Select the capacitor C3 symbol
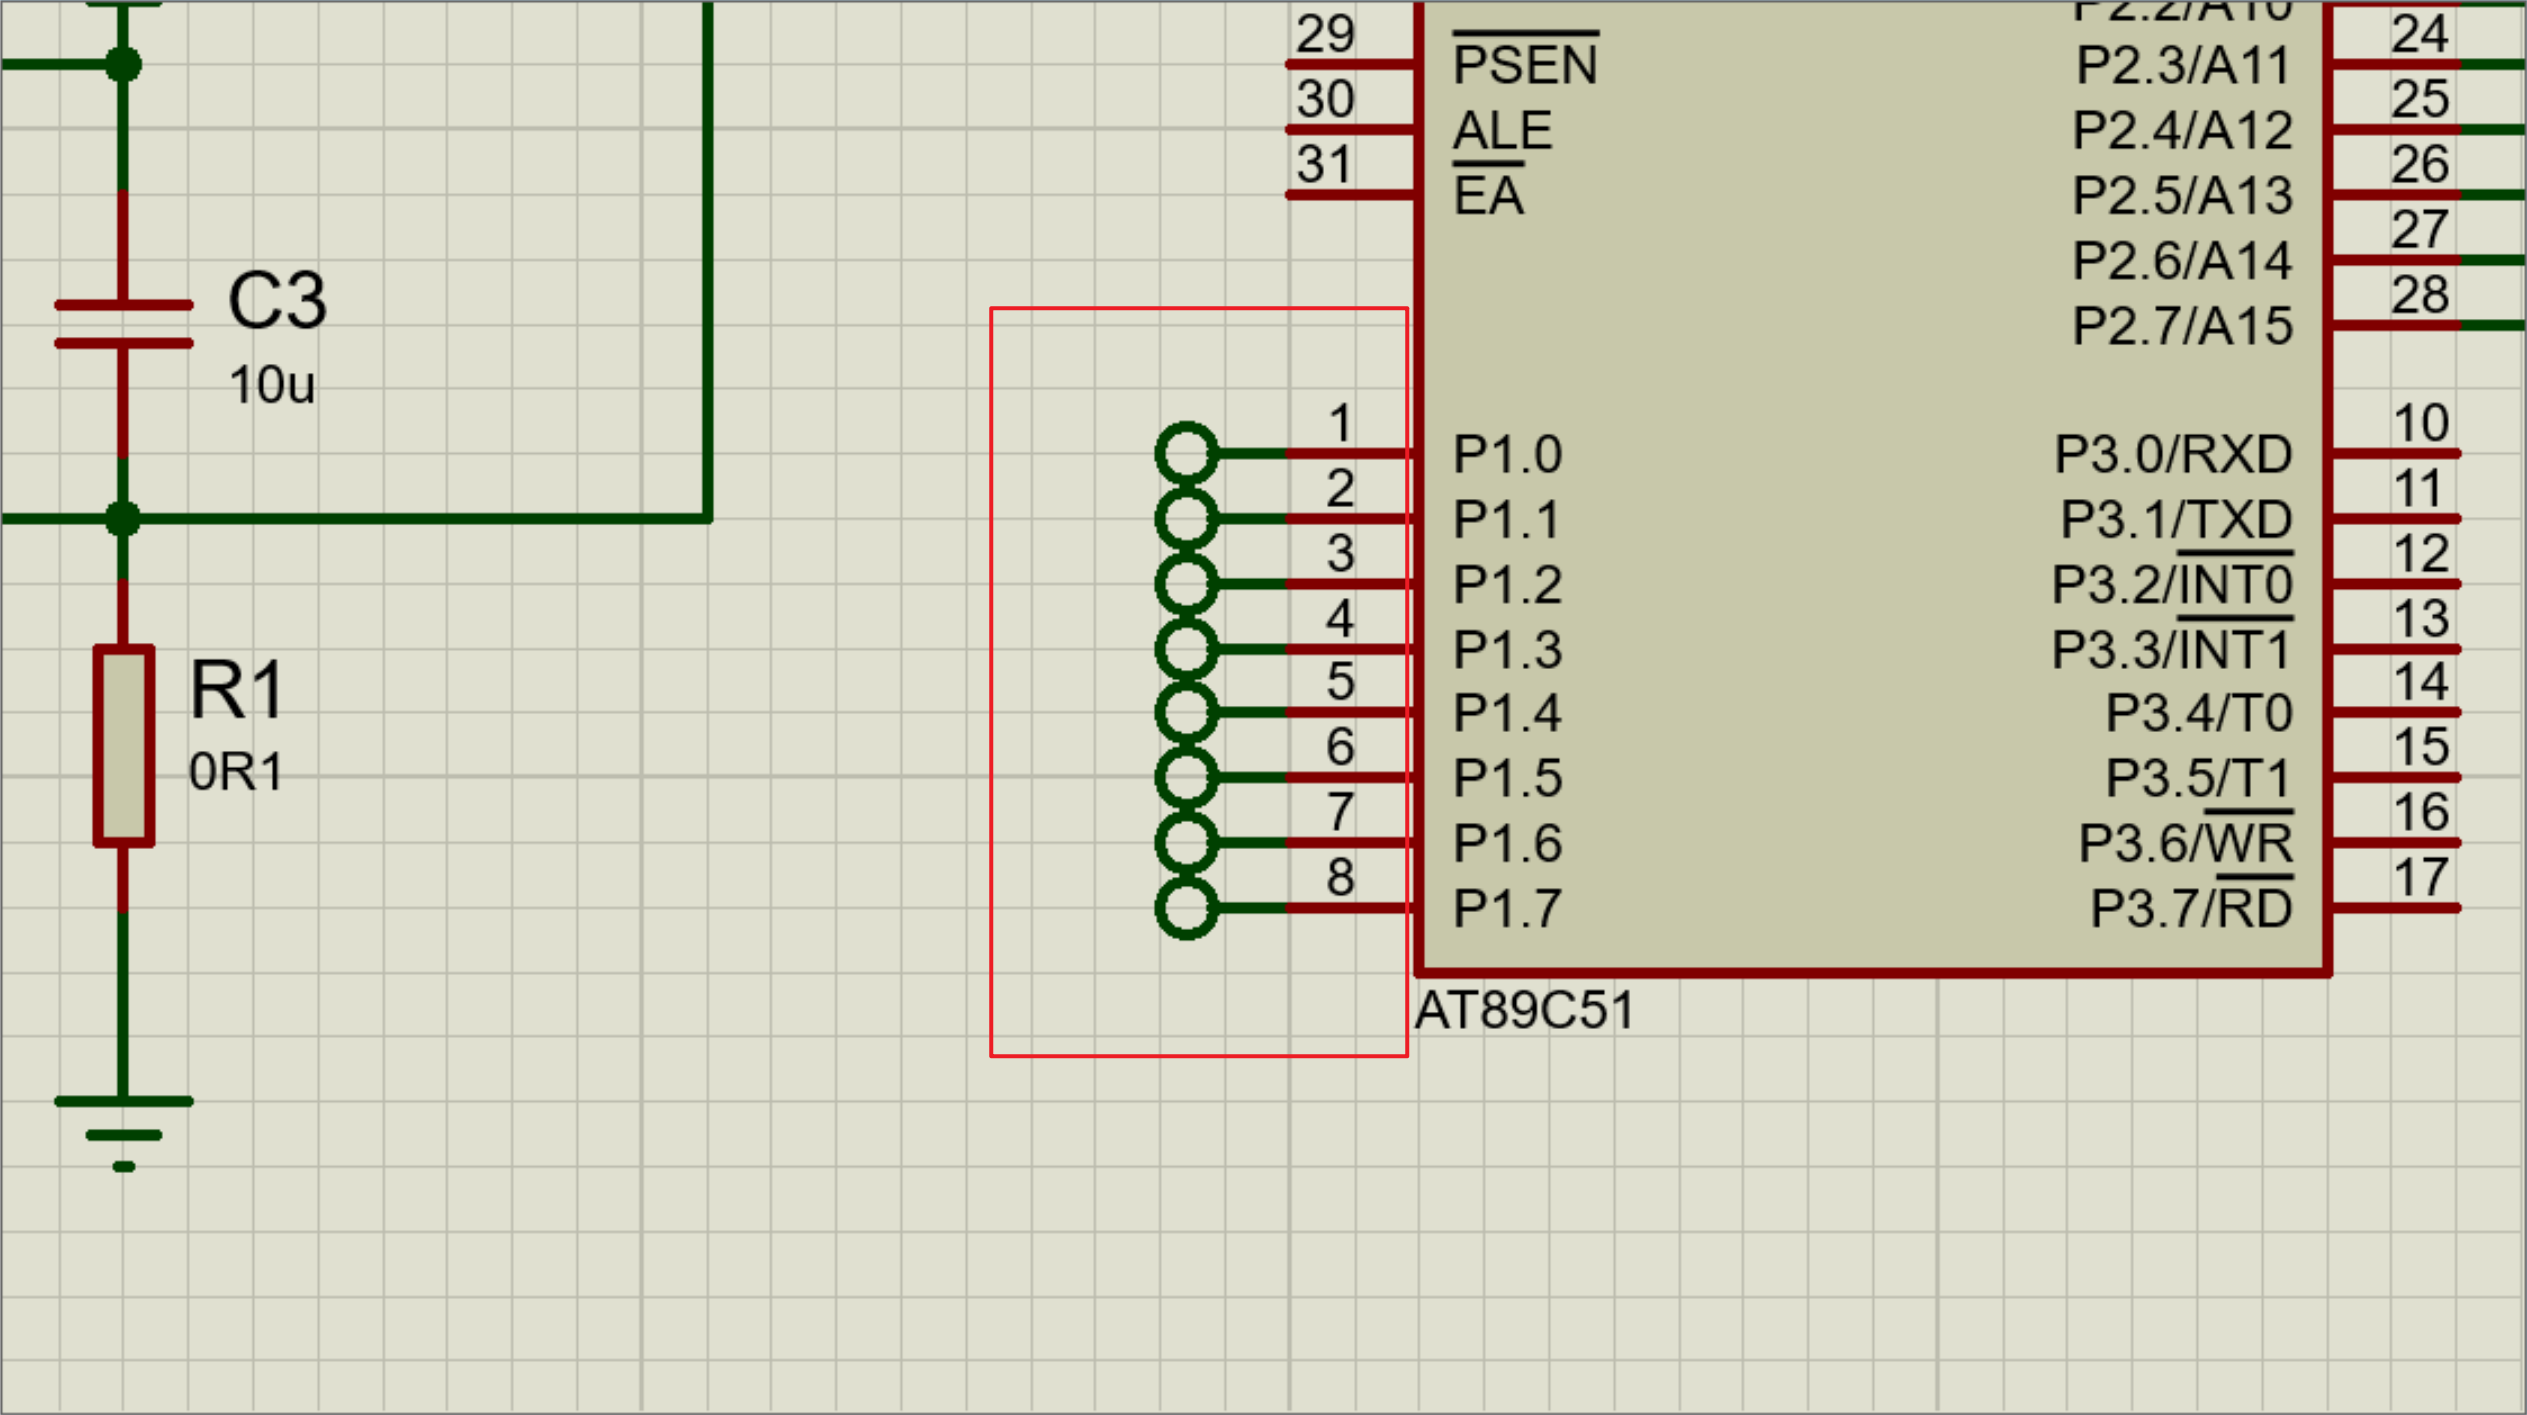Viewport: 2527px width, 1415px height. pos(123,324)
